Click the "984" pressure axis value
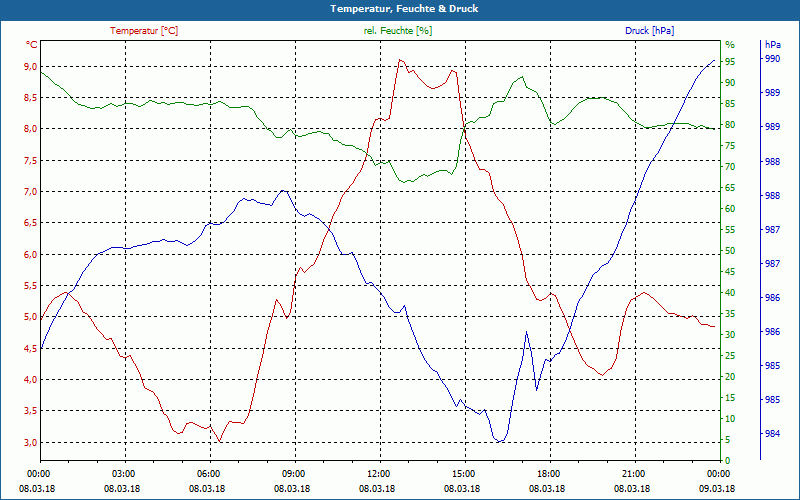The image size is (800, 500). (x=772, y=434)
